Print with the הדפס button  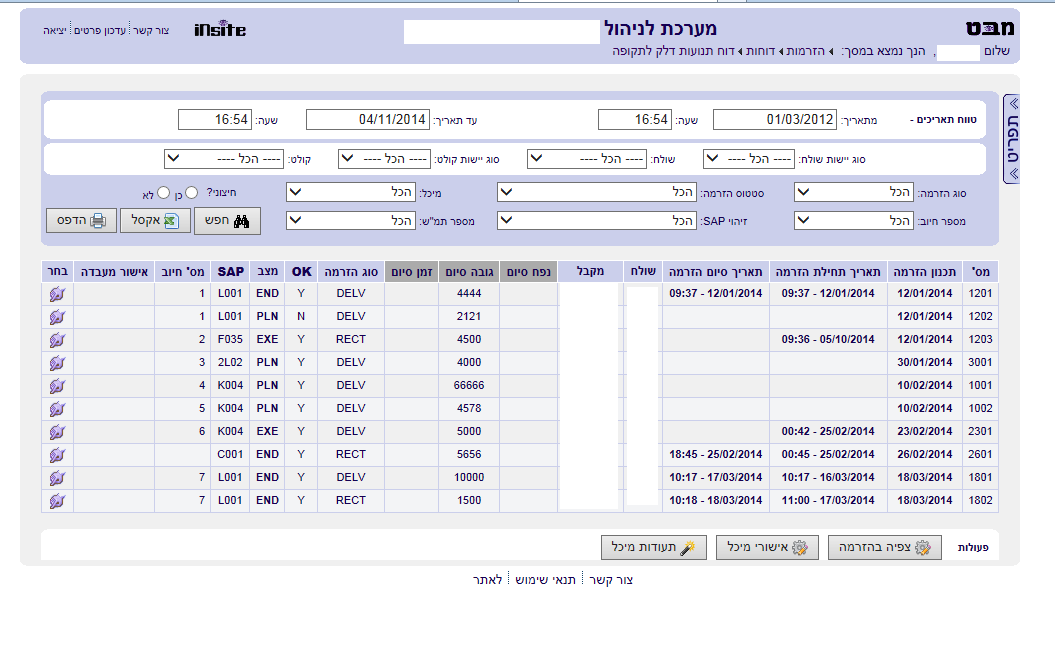point(81,221)
